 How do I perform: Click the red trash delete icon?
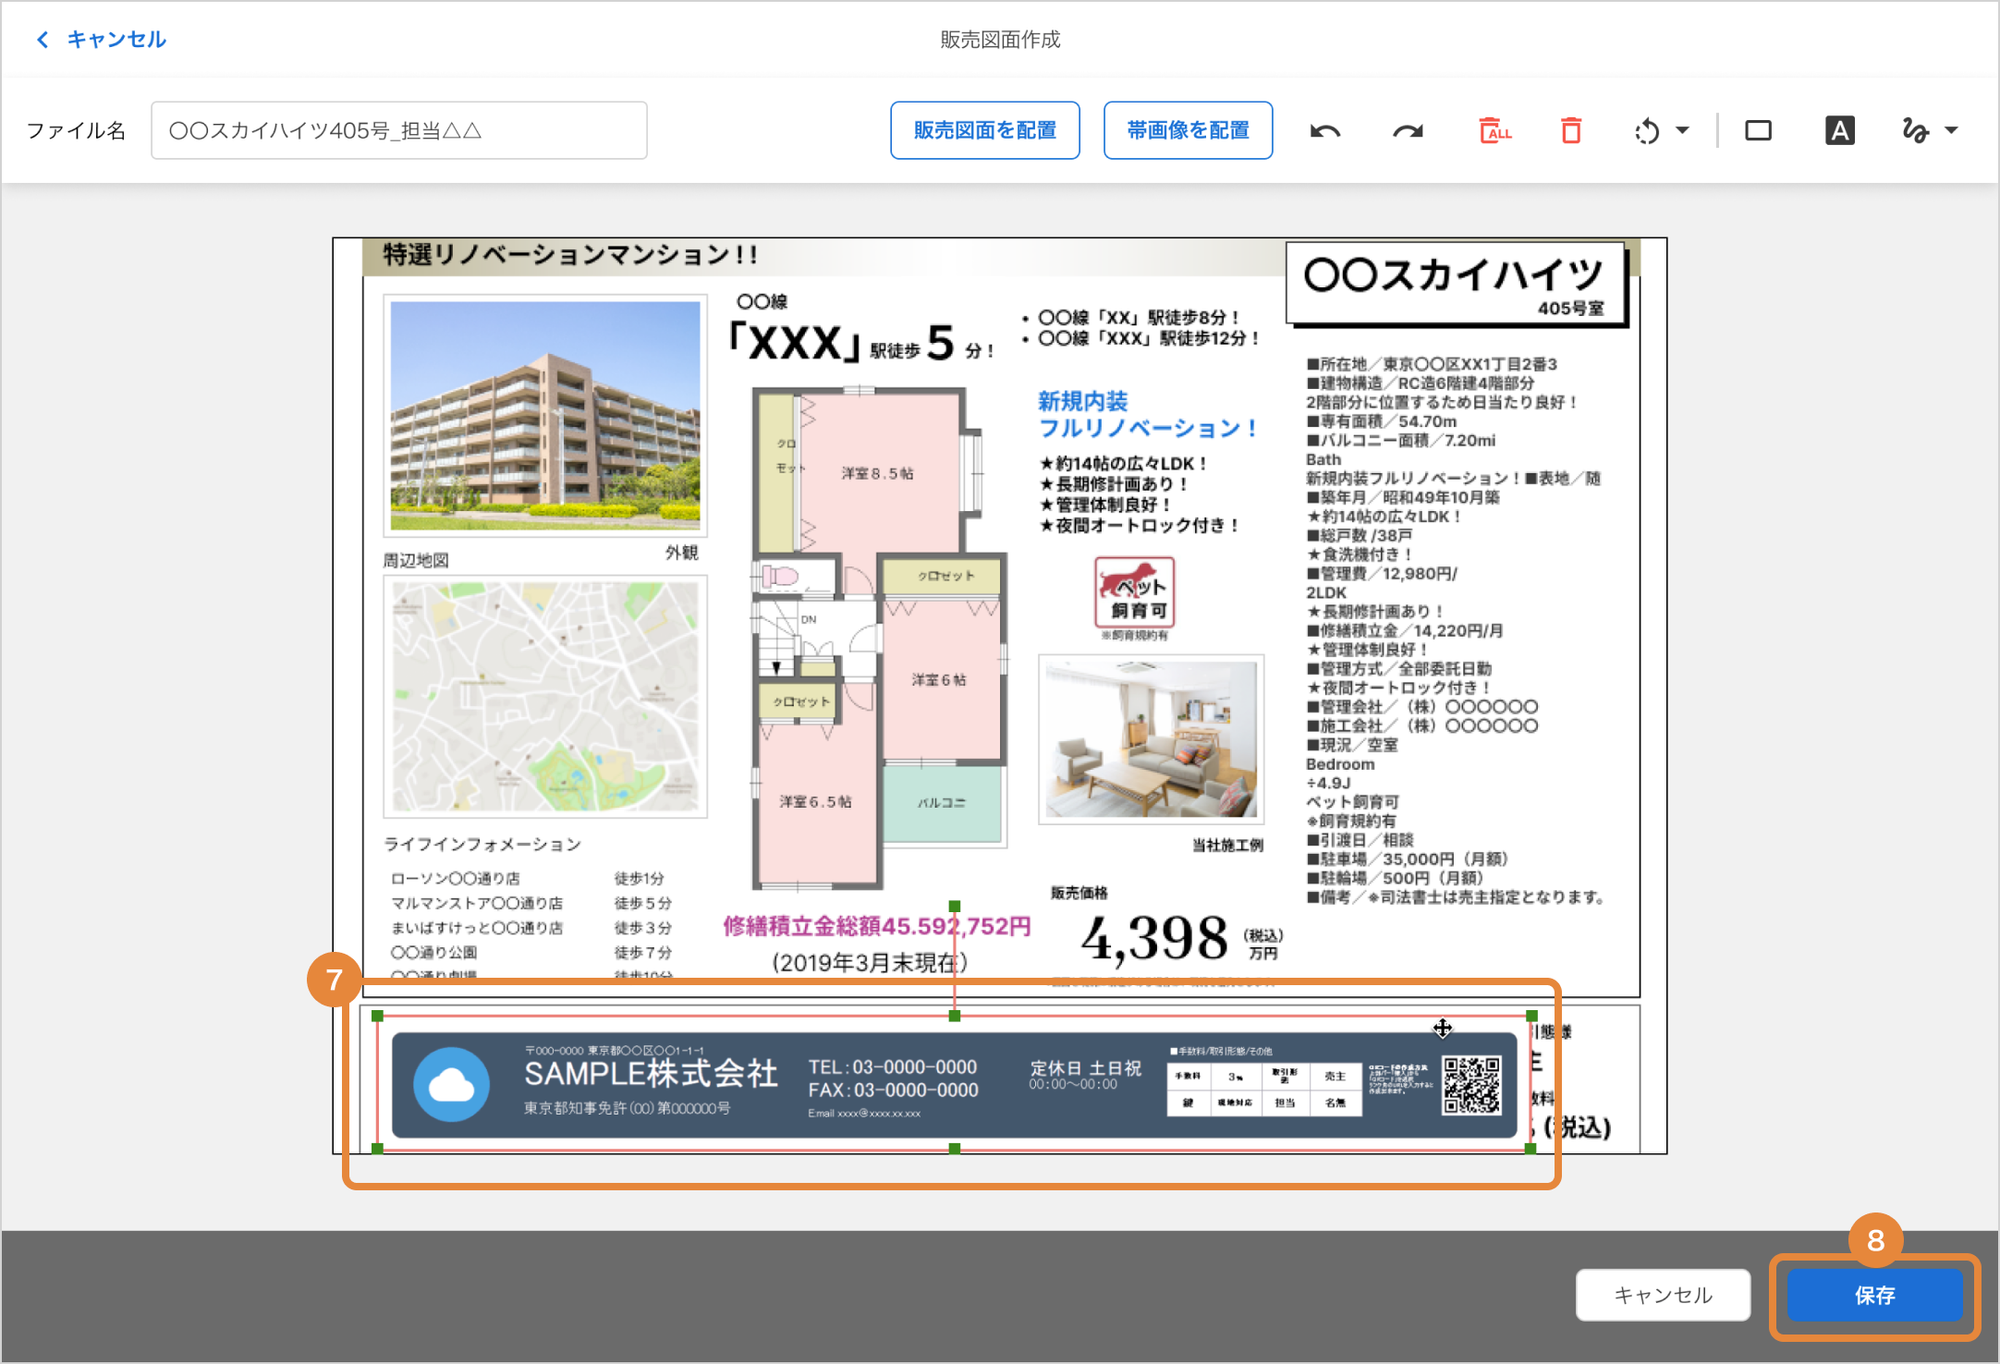1571,130
